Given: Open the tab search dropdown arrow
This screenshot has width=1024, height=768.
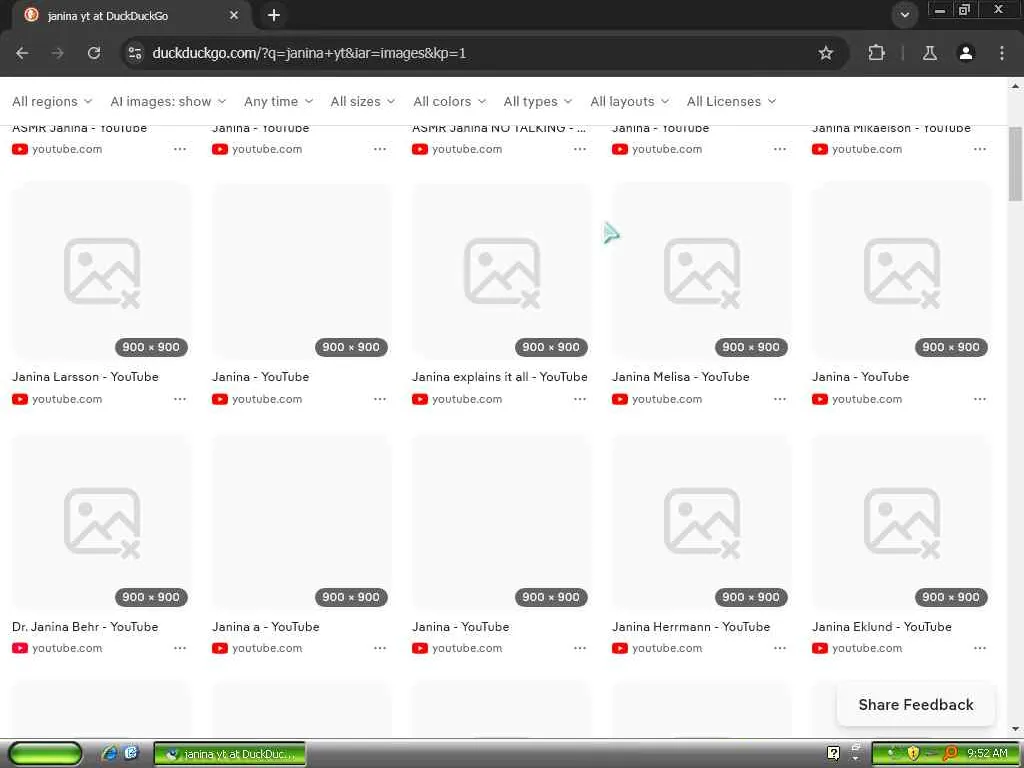Looking at the screenshot, I should click(904, 15).
